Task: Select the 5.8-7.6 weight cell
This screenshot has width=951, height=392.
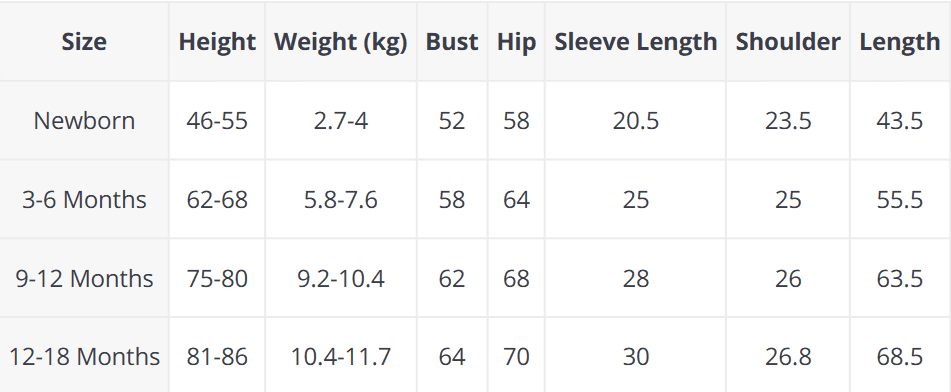Action: [341, 200]
